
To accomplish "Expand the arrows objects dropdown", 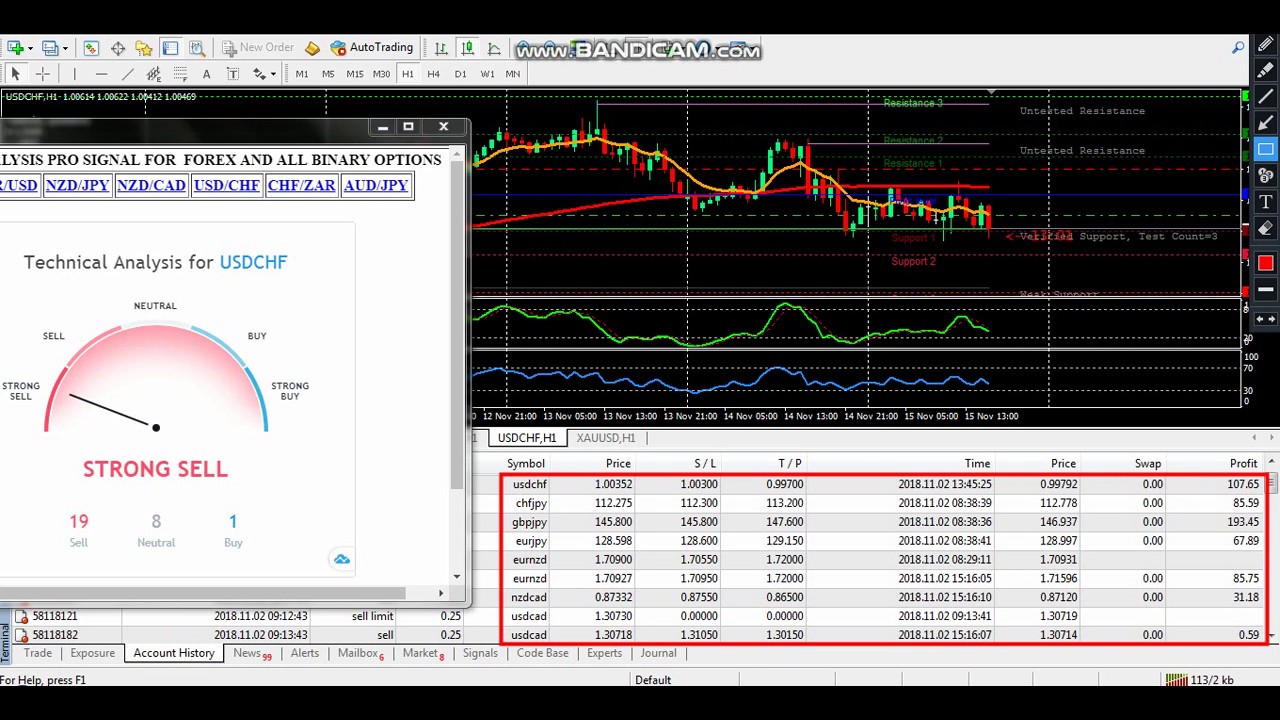I will click(272, 74).
